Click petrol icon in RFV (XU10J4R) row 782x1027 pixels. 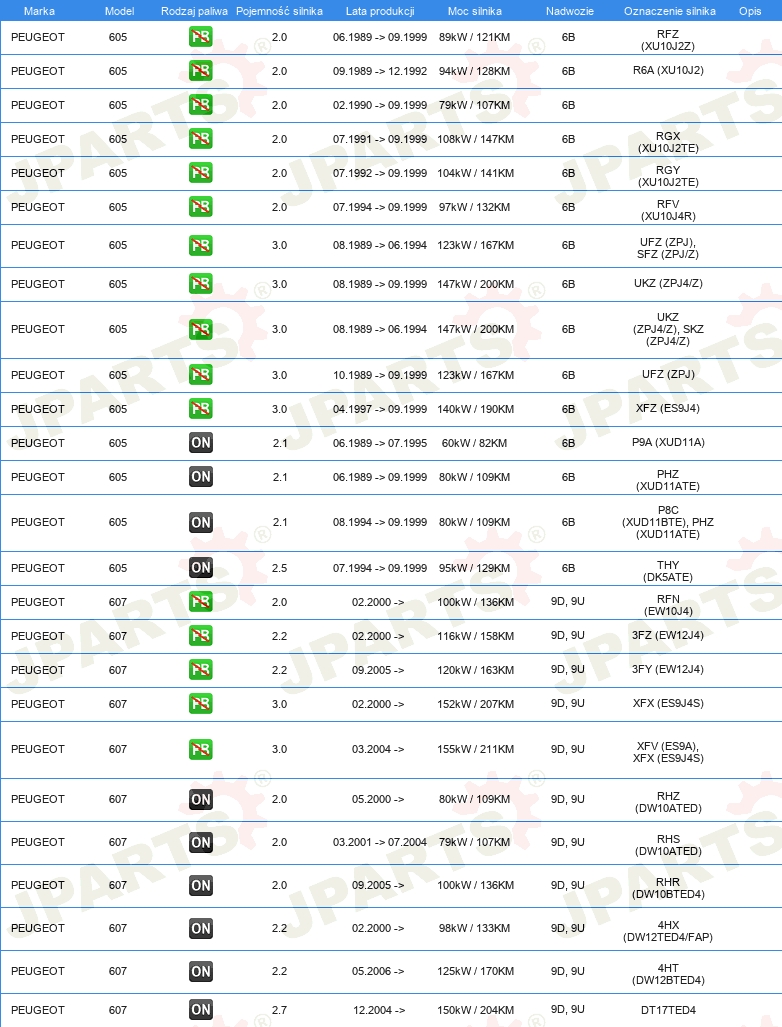200,207
